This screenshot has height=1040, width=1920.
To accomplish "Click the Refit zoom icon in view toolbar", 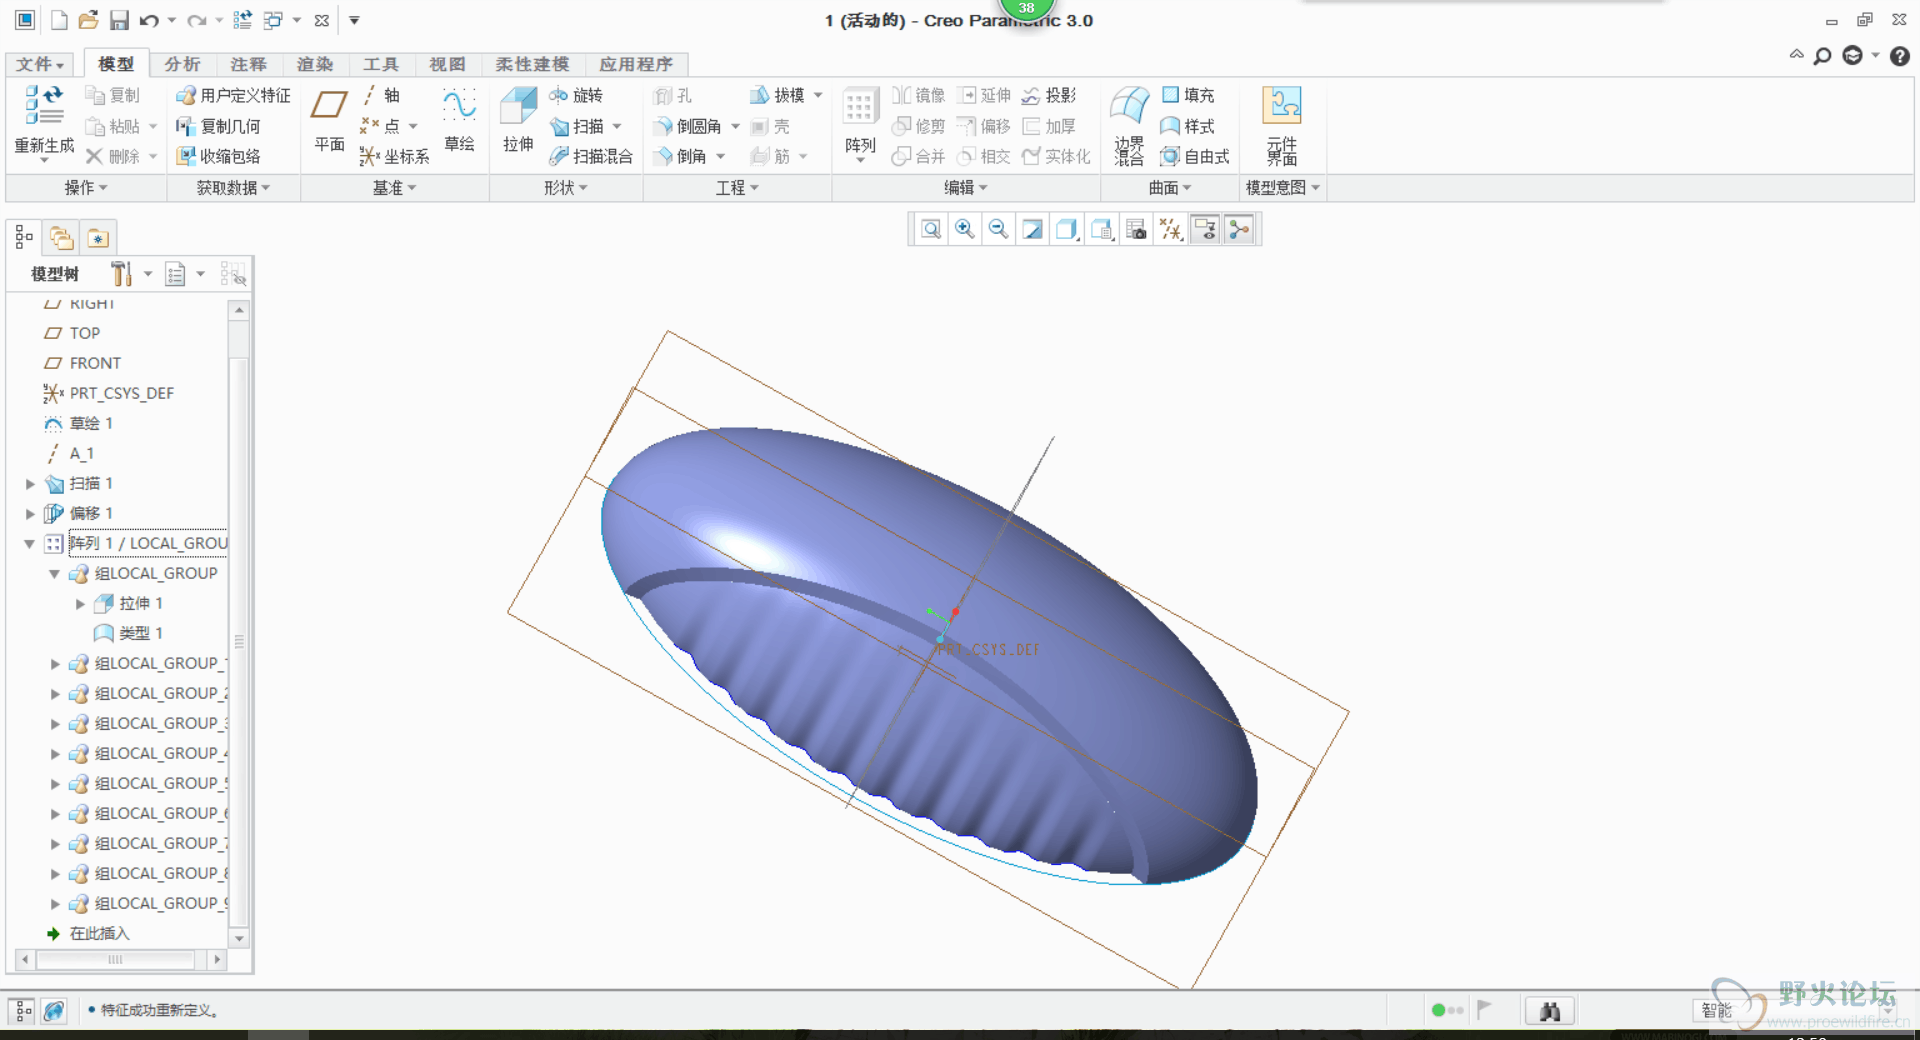I will point(931,230).
